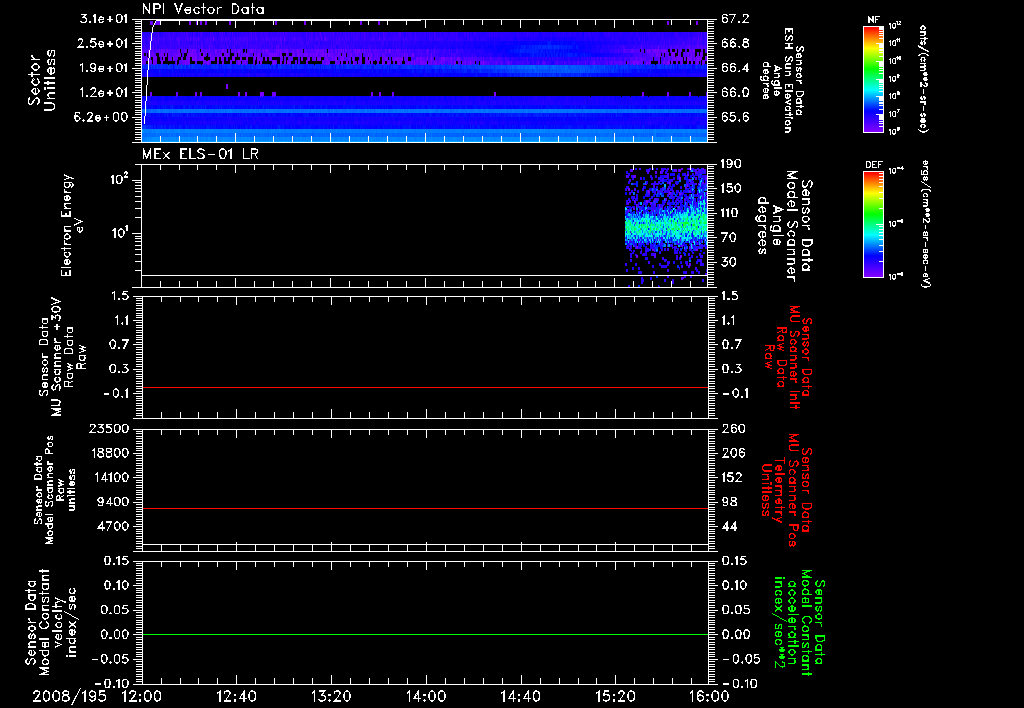The image size is (1024, 708).
Task: Click the 3.1e+01 sector tick value
Action: coord(103,19)
